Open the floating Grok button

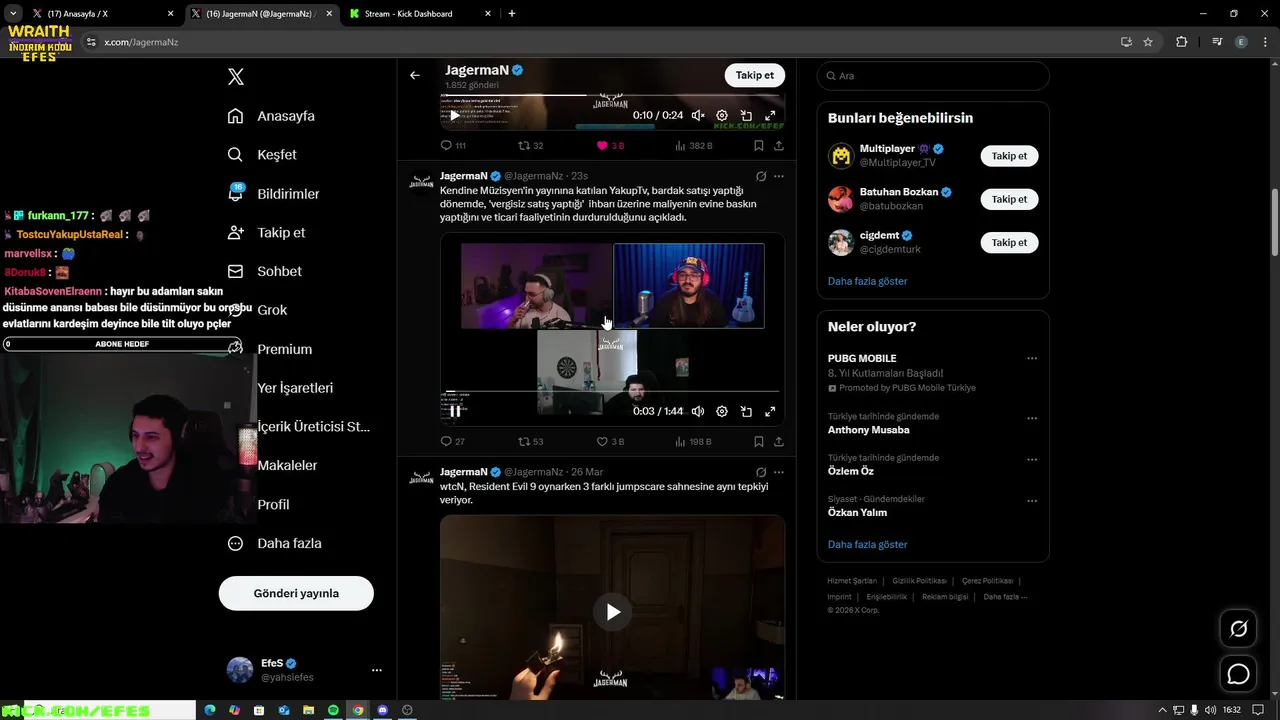(x=1238, y=629)
